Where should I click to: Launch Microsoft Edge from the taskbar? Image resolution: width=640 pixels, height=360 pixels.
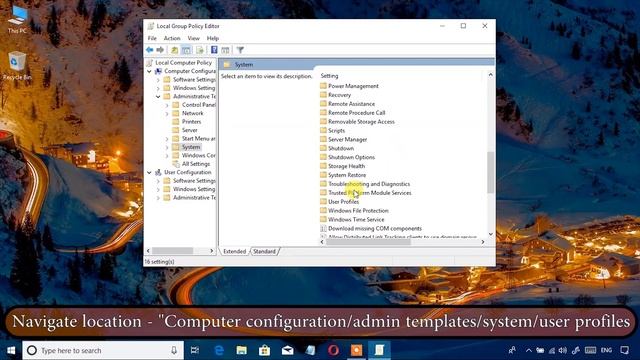(219, 350)
